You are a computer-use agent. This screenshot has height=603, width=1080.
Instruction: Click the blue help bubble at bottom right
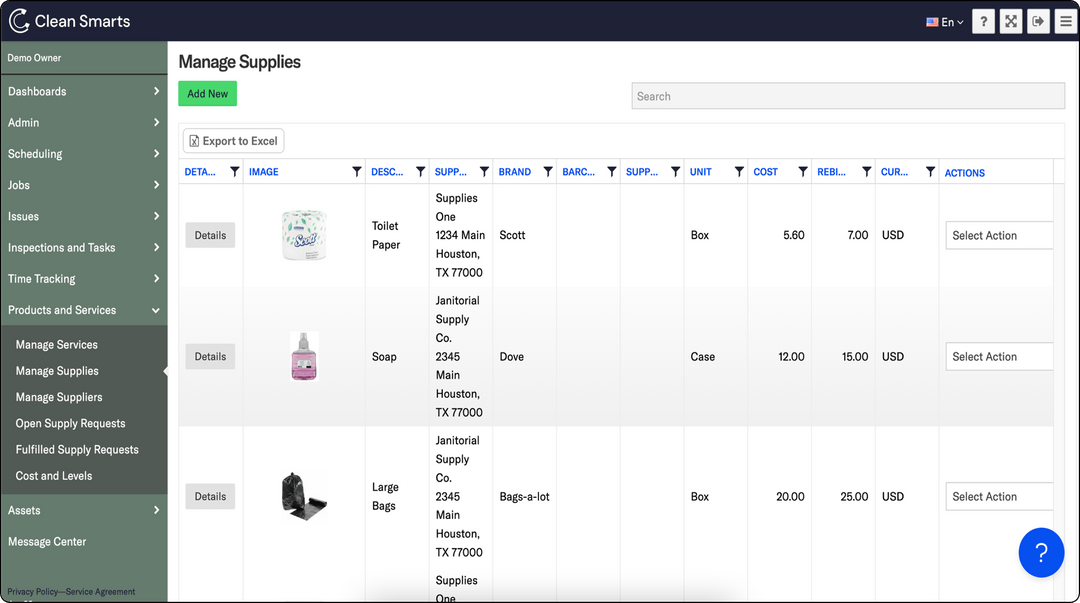pyautogui.click(x=1041, y=552)
